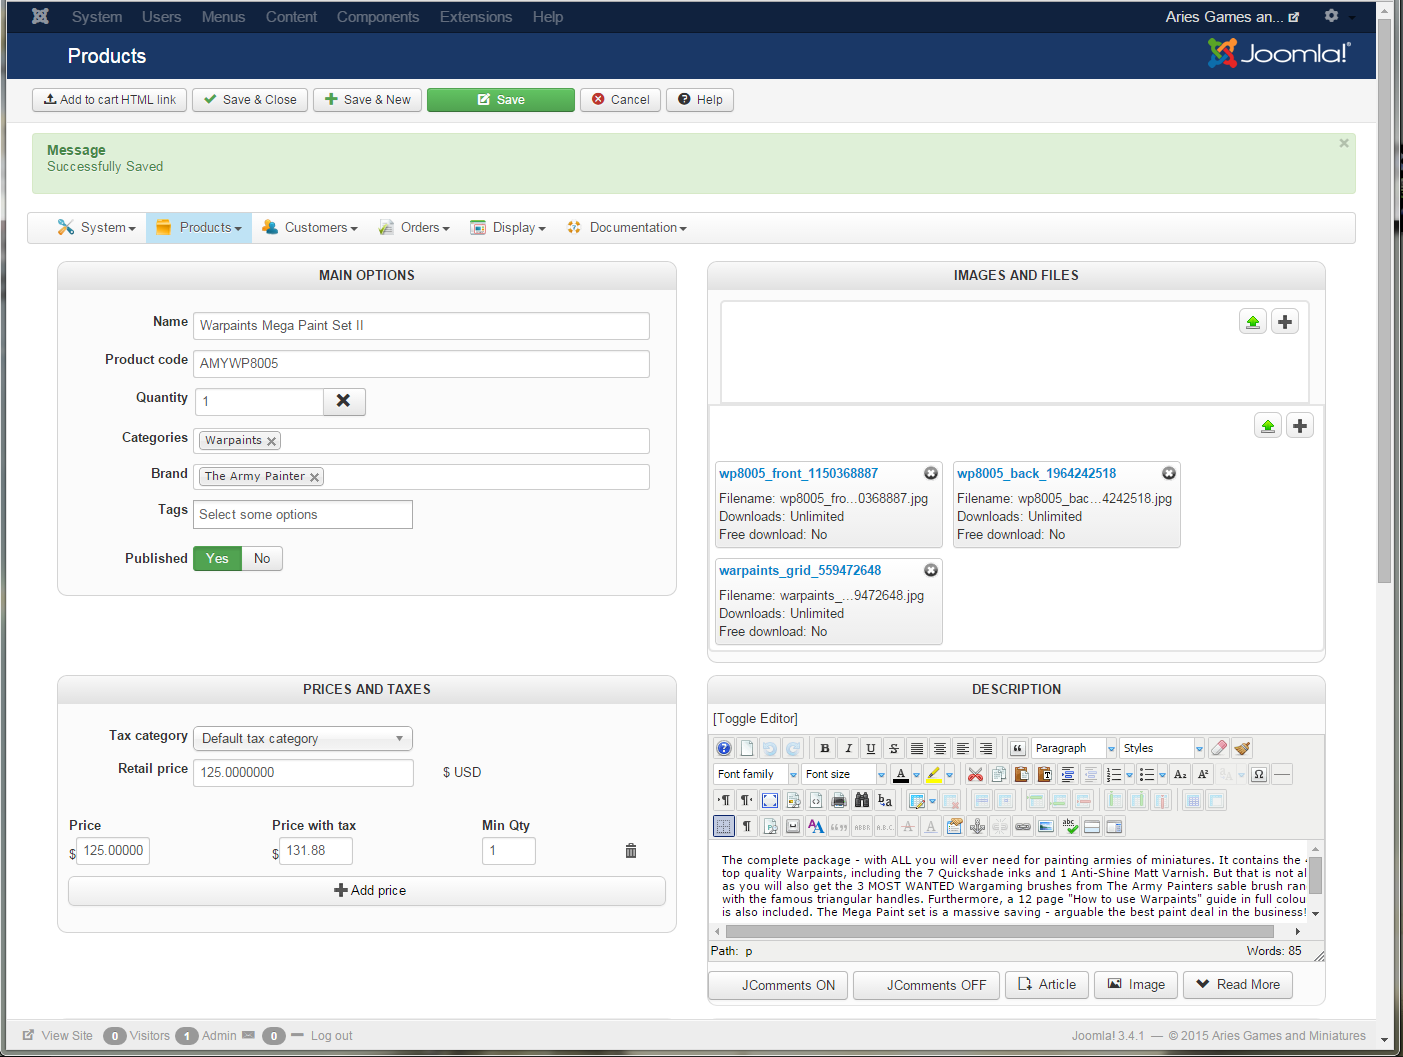
Task: Click the printer icon in editor toolbar
Action: [x=839, y=800]
